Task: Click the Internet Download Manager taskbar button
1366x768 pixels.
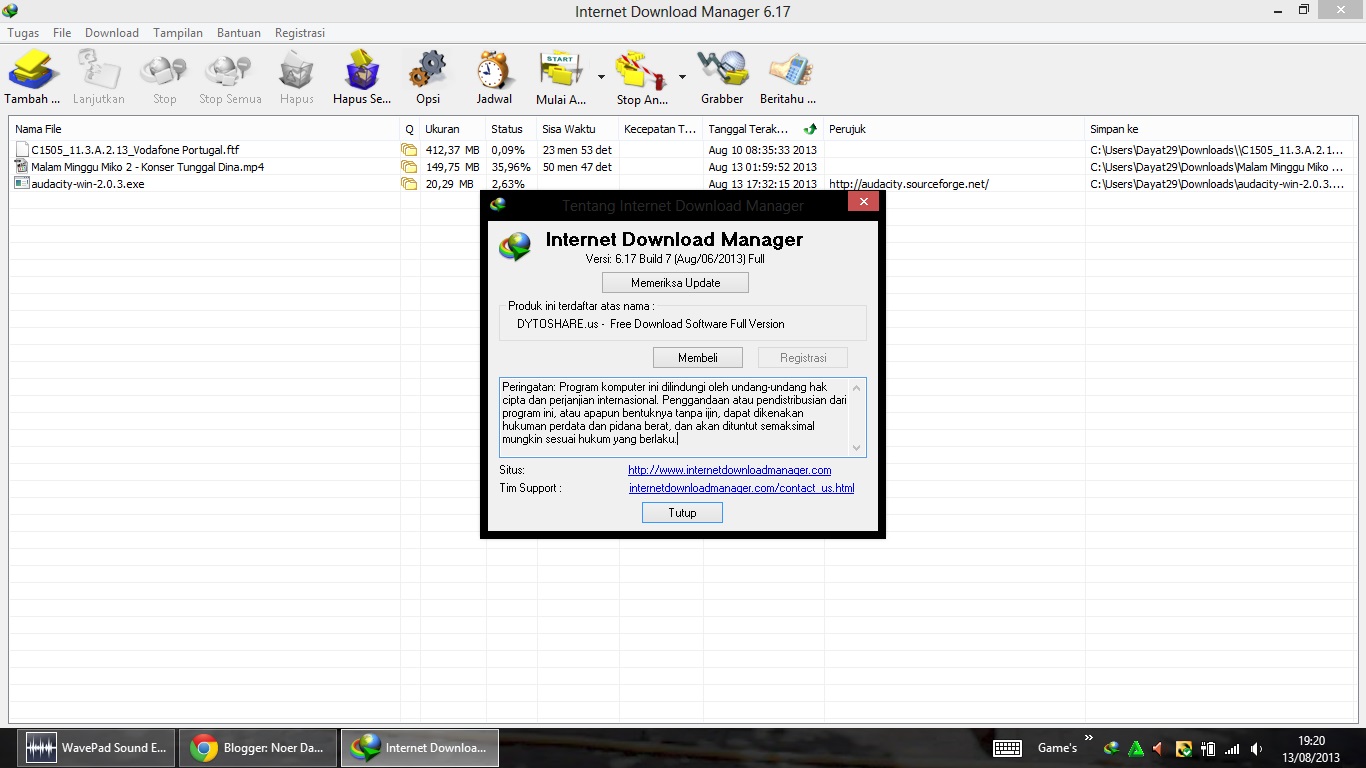Action: pos(420,748)
